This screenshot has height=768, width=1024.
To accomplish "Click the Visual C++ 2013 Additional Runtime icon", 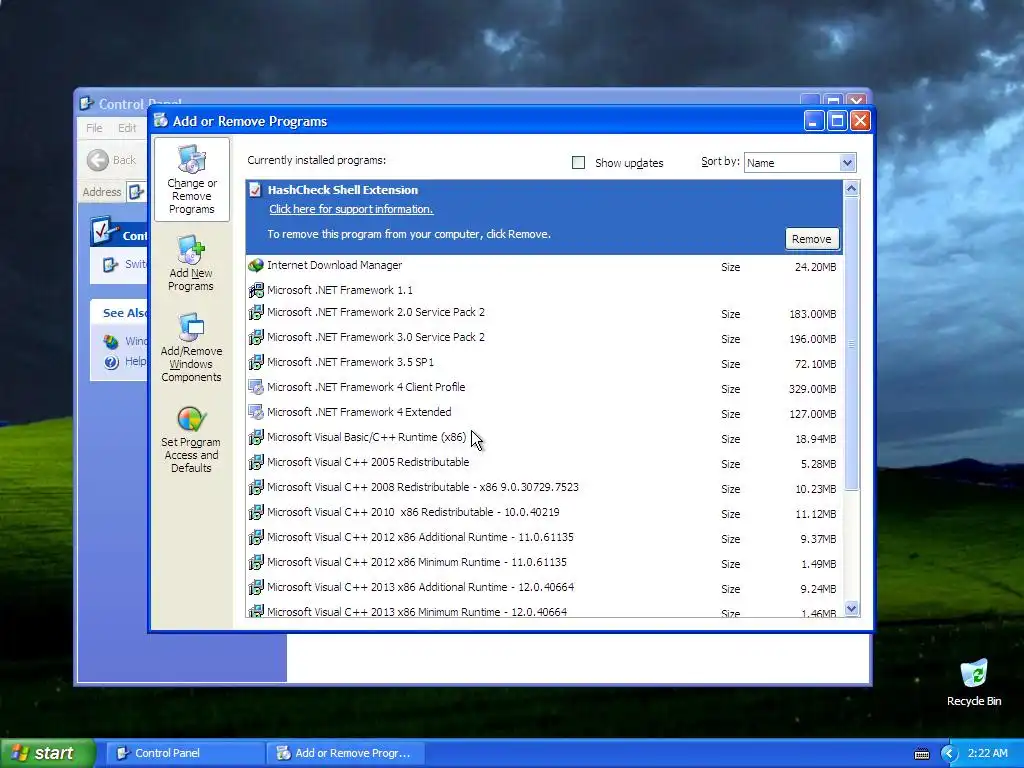I will [x=255, y=587].
